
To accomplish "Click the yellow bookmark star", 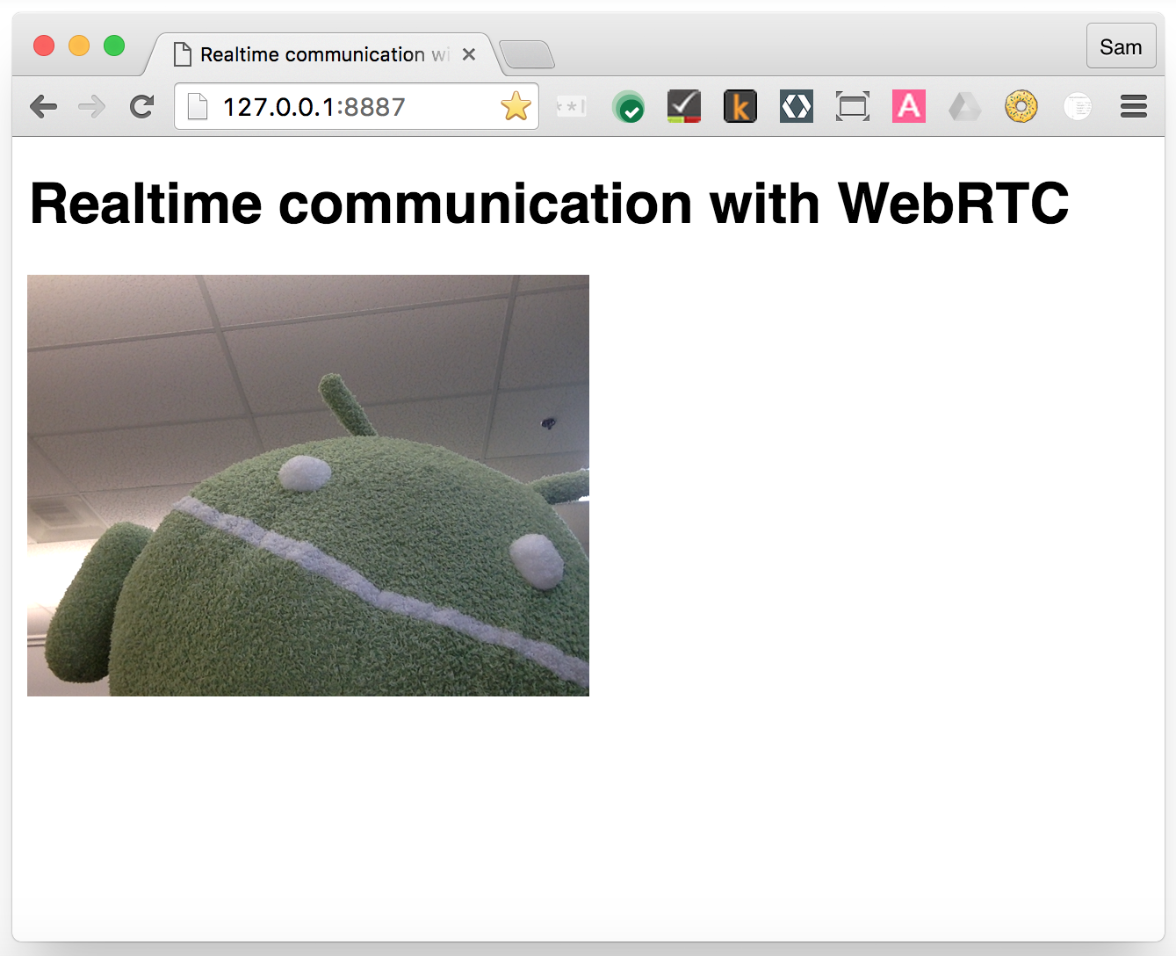I will pos(515,106).
